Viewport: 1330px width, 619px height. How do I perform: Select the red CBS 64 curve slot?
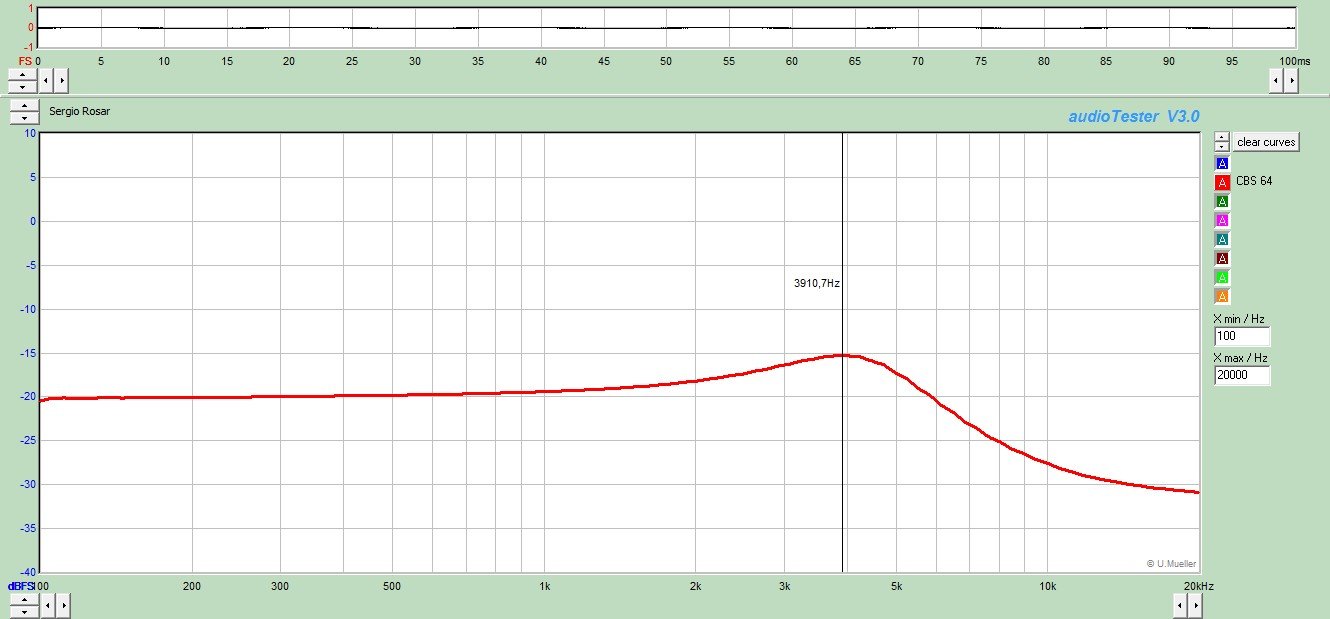(1222, 182)
